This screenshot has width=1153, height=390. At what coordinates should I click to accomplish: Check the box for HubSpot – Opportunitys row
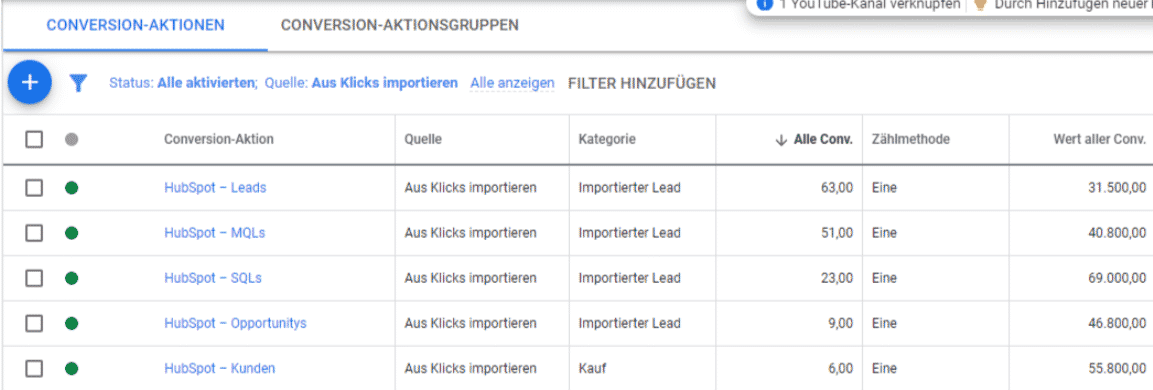(x=34, y=324)
